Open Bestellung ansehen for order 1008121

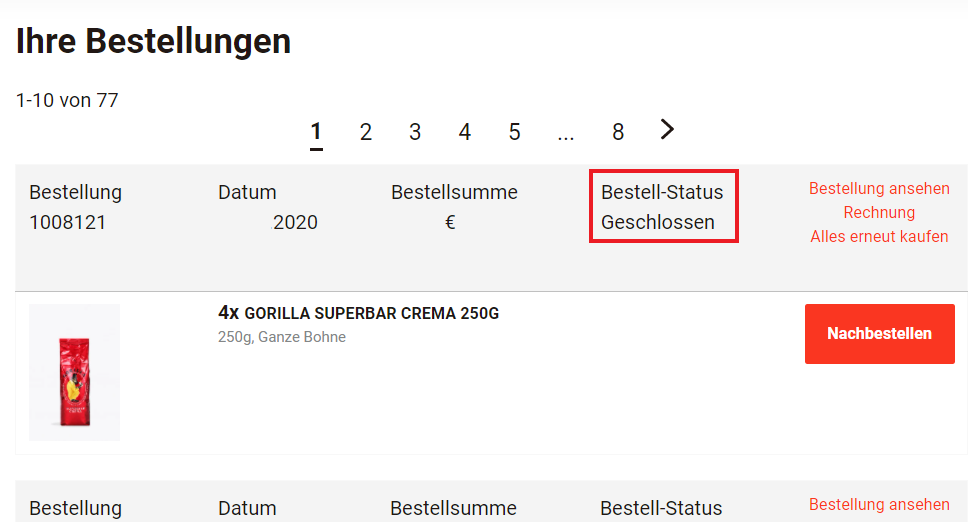[879, 188]
